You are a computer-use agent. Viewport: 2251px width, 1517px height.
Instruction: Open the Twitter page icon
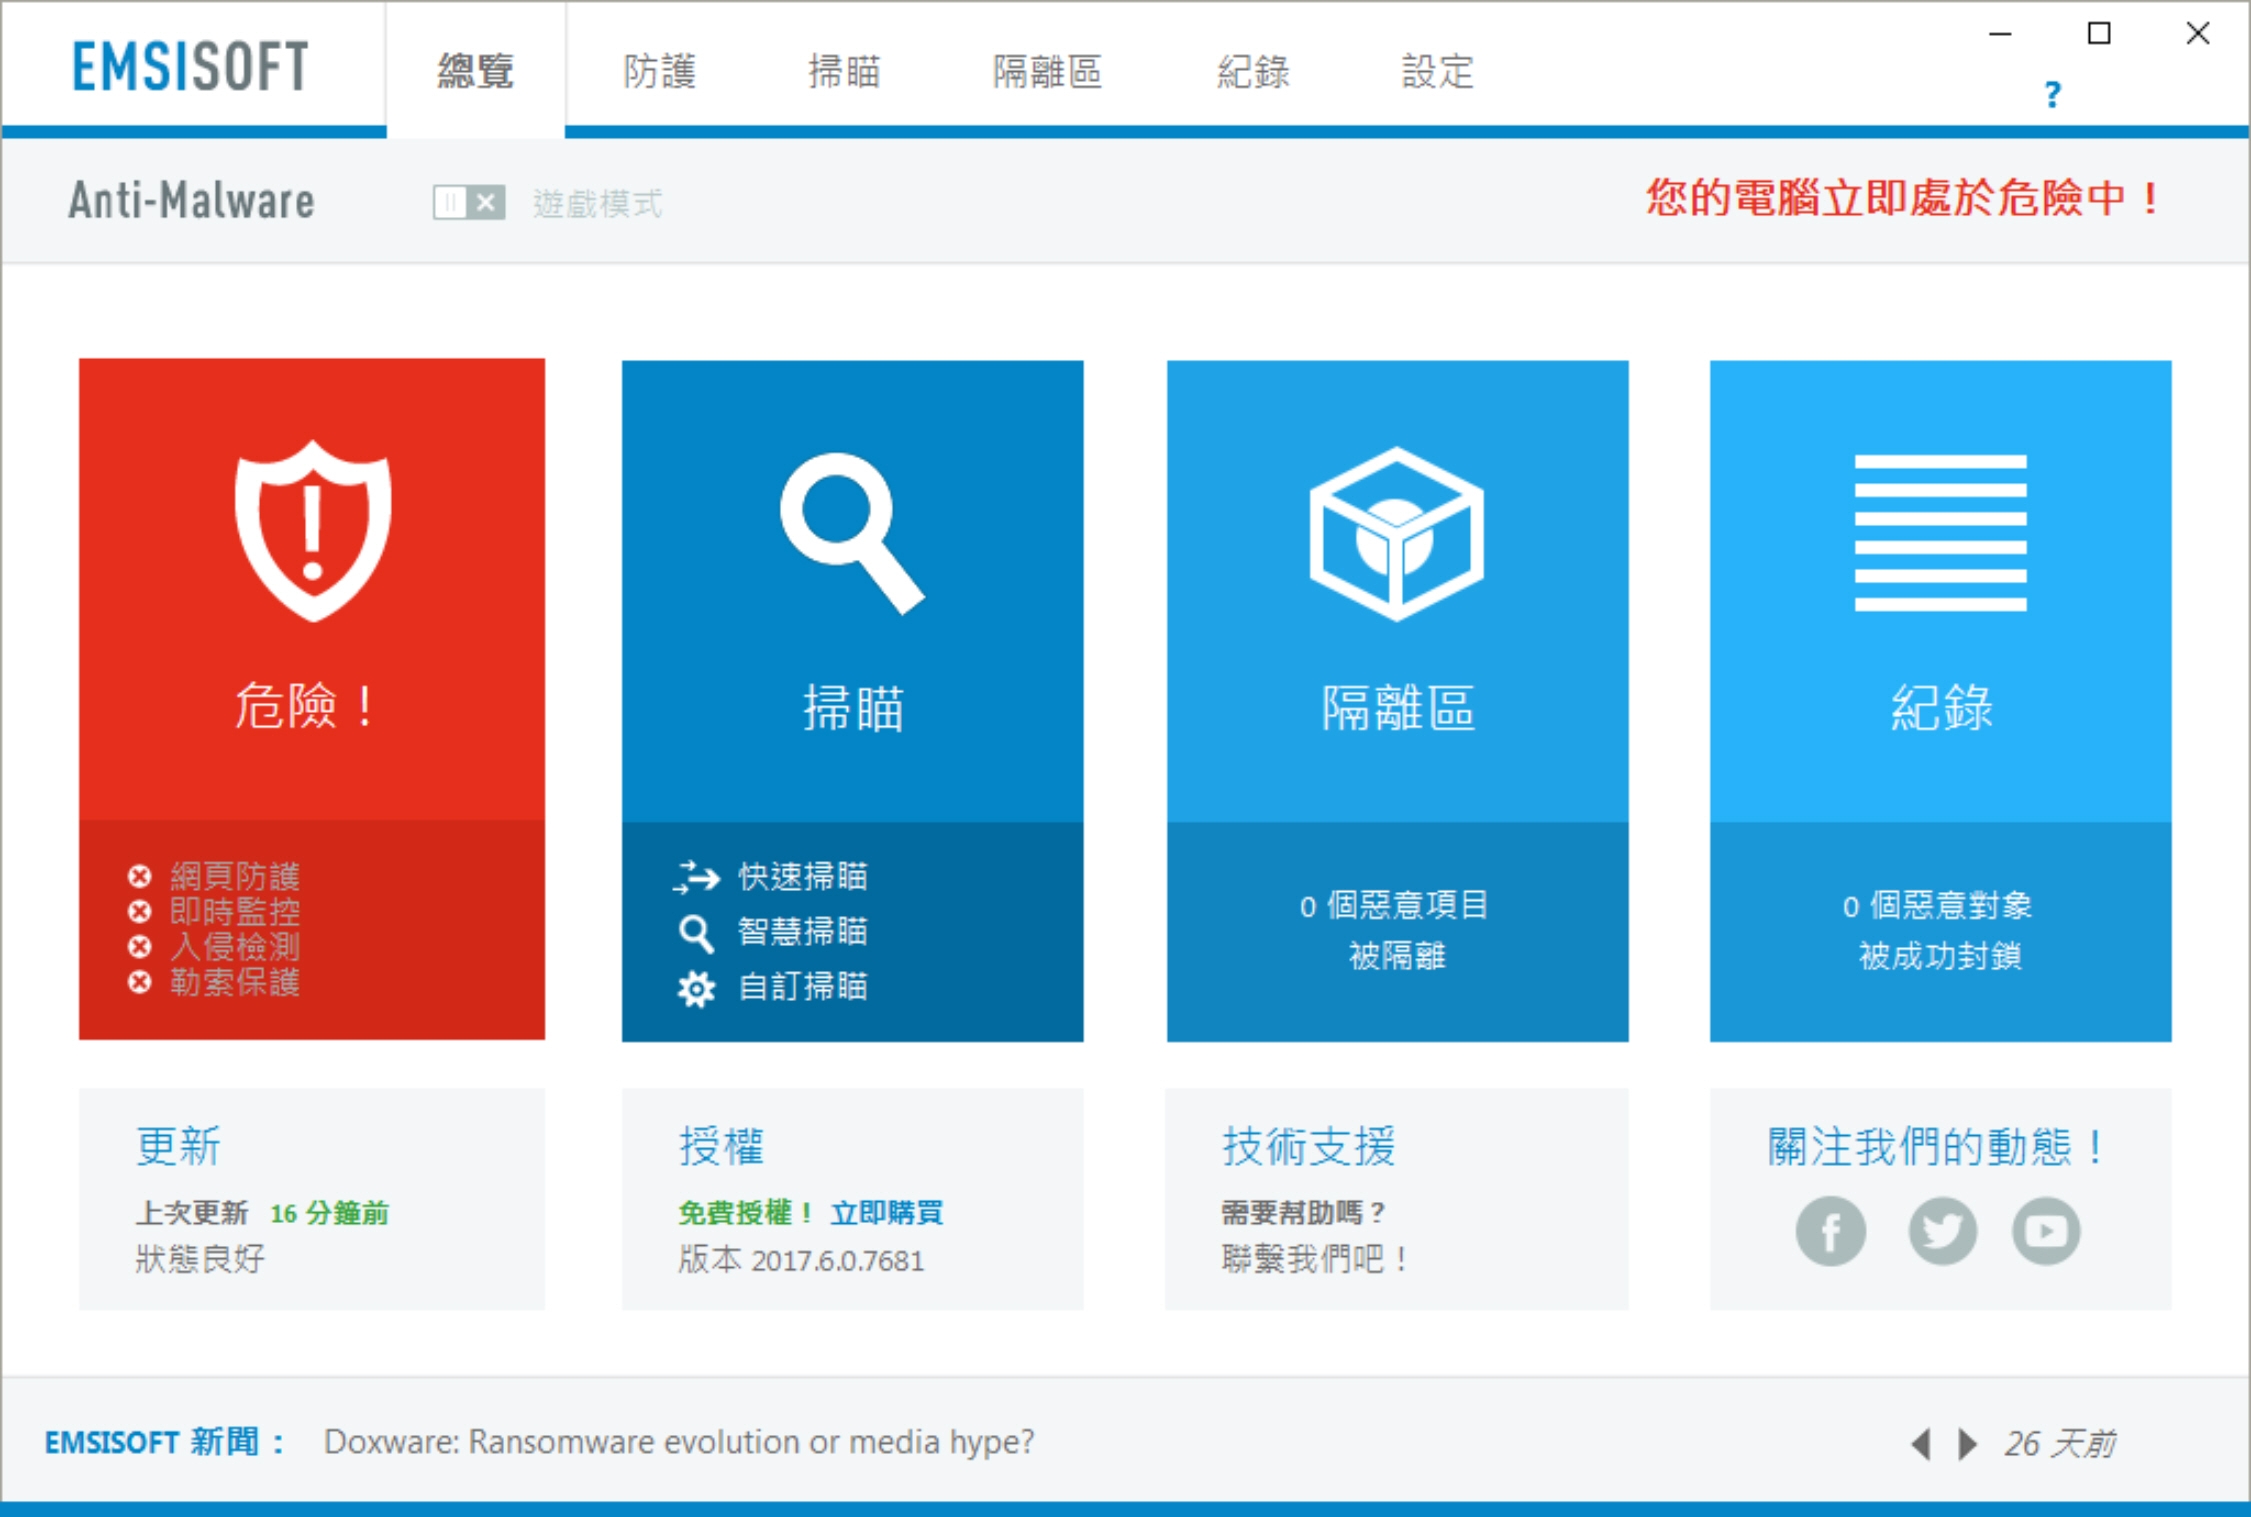(x=1942, y=1231)
